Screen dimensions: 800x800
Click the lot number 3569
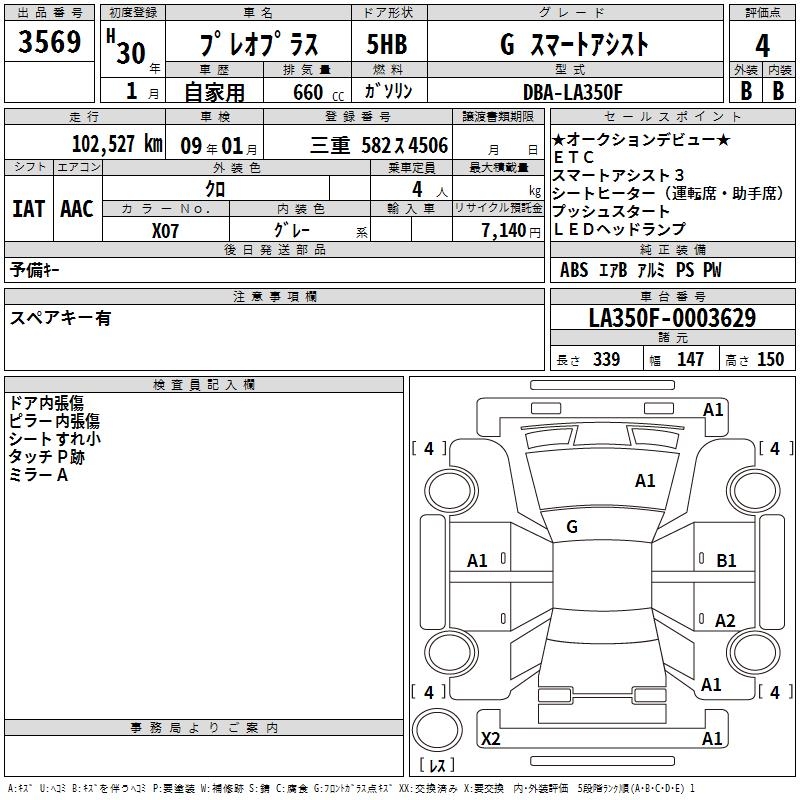(x=50, y=44)
